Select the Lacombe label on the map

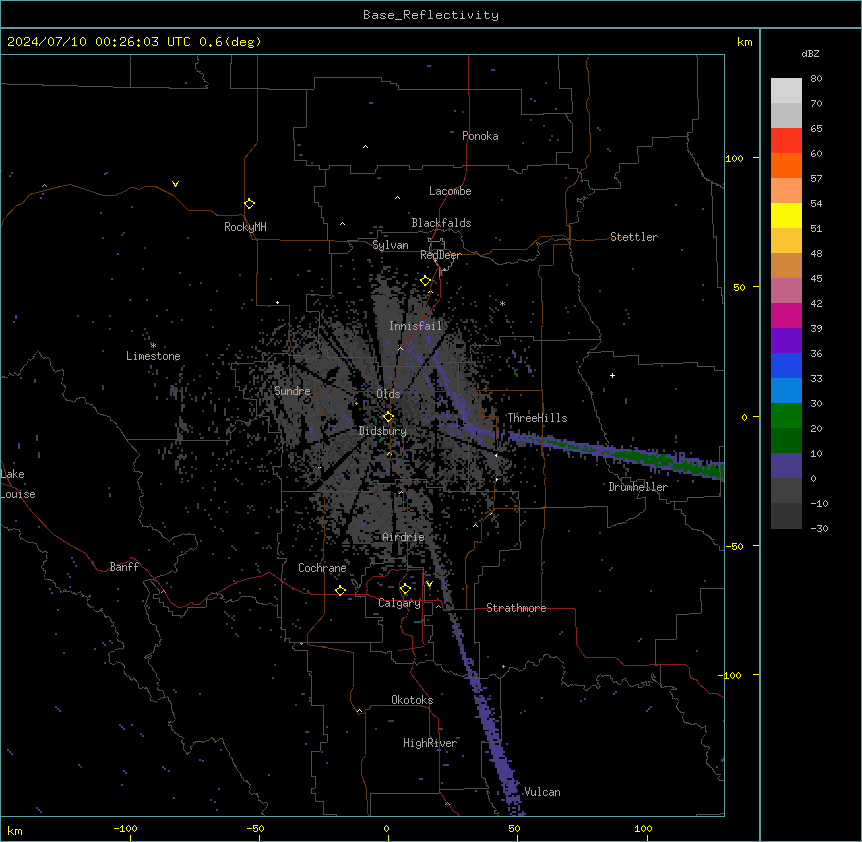[450, 191]
